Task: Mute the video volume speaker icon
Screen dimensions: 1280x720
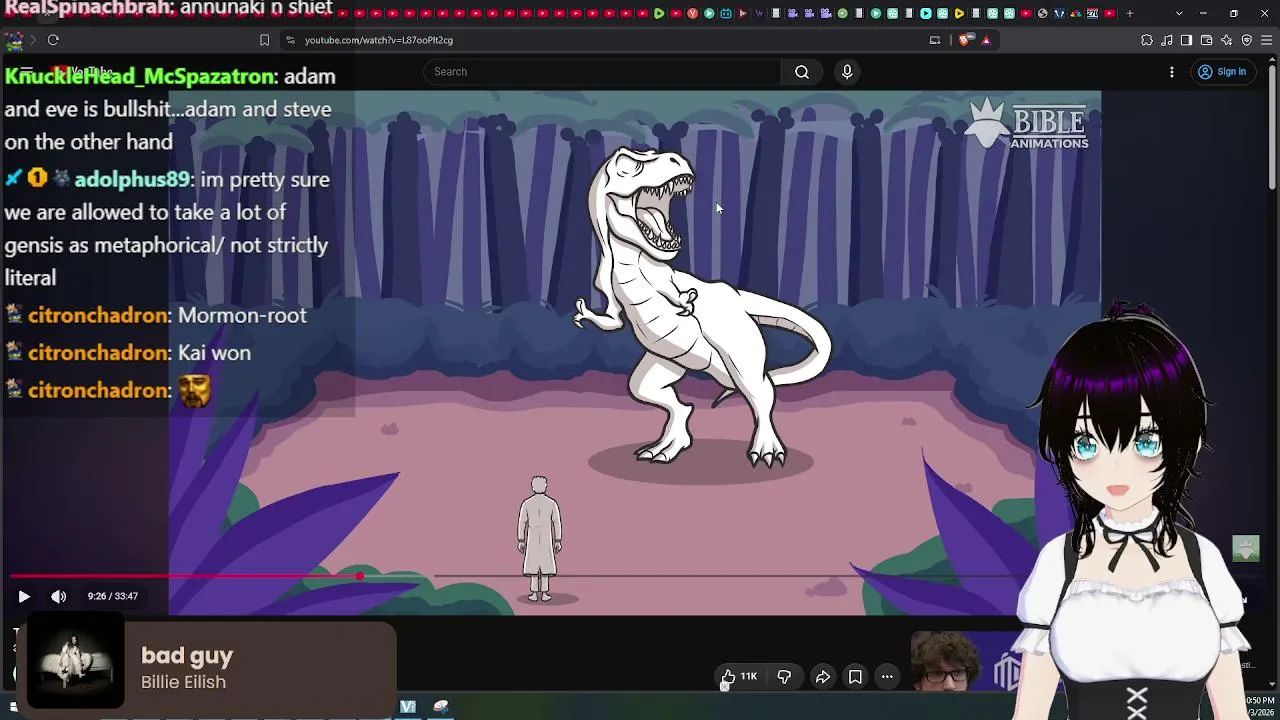Action: (59, 596)
